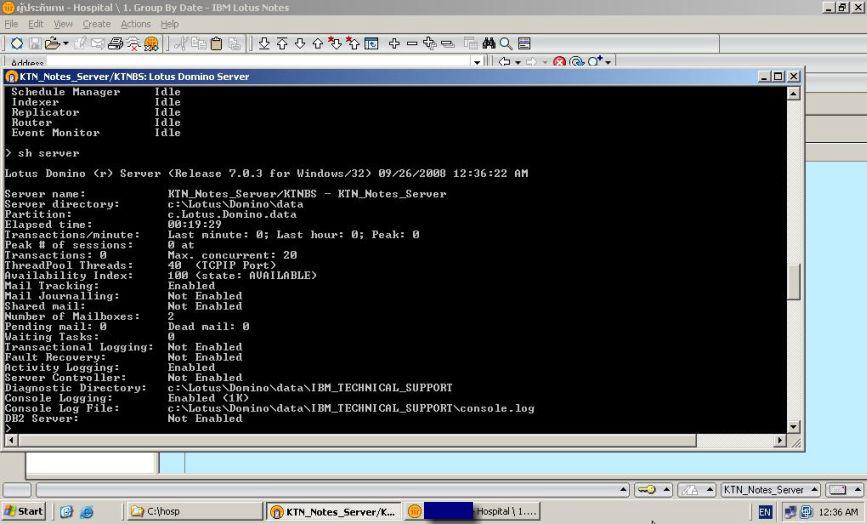The width and height of the screenshot is (867, 524).
Task: Open the Go Back history dropdown arrow
Action: (518, 62)
